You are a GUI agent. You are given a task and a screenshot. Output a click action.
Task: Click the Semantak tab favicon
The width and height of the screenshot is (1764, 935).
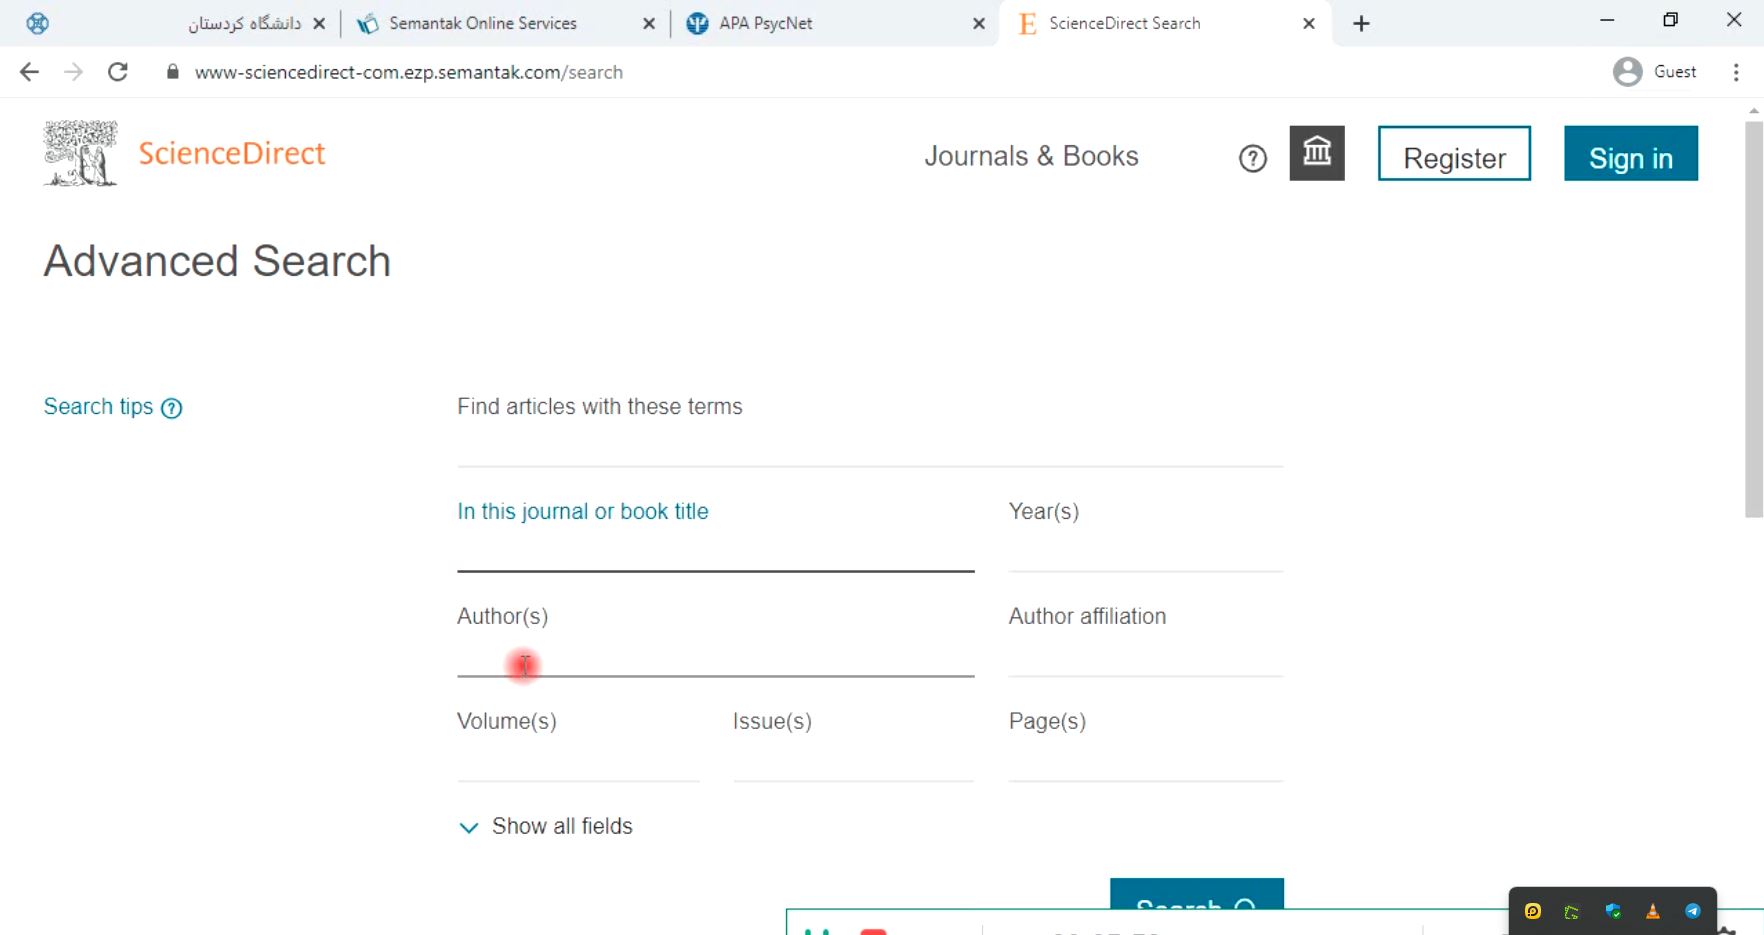coord(368,23)
